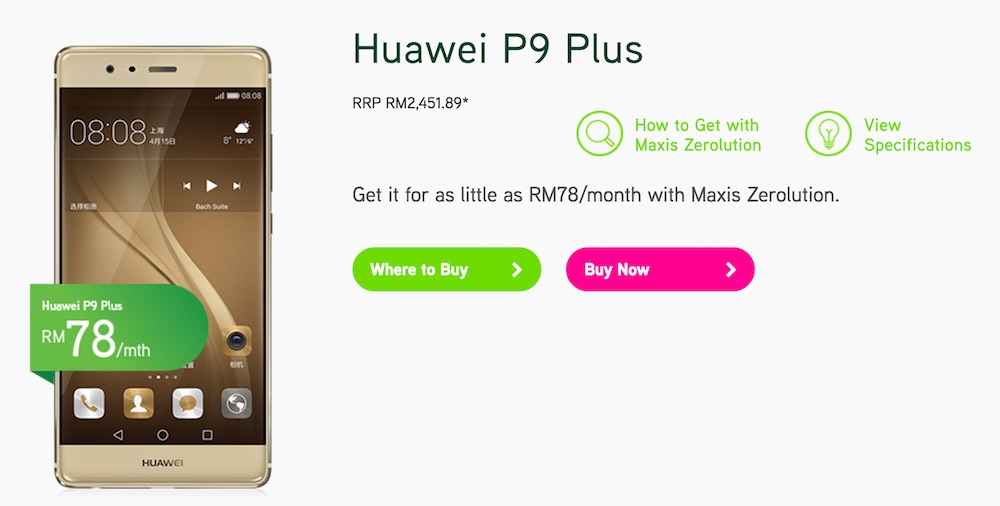Click the green RM78/mth price badge
The image size is (1000, 506).
[x=118, y=329]
